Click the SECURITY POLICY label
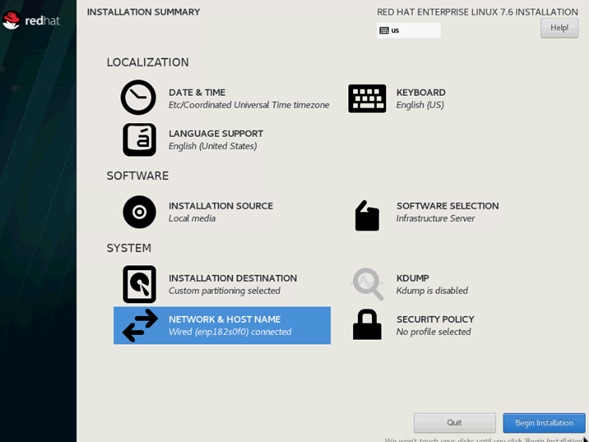This screenshot has height=442, width=589. point(435,319)
